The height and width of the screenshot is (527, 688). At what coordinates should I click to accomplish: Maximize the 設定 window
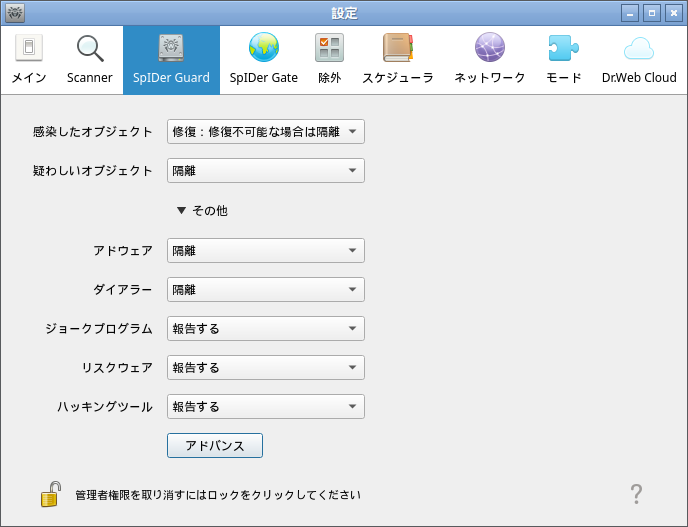point(652,13)
